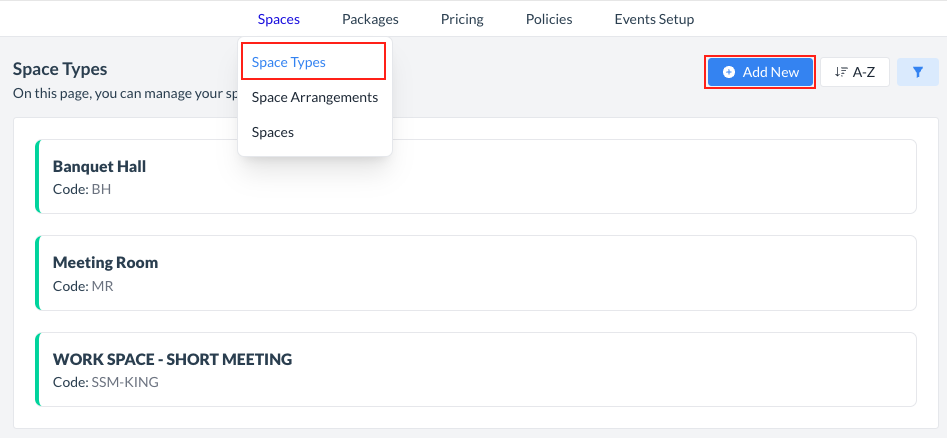The width and height of the screenshot is (947, 438).
Task: Click the plus icon in Add New
Action: point(729,72)
